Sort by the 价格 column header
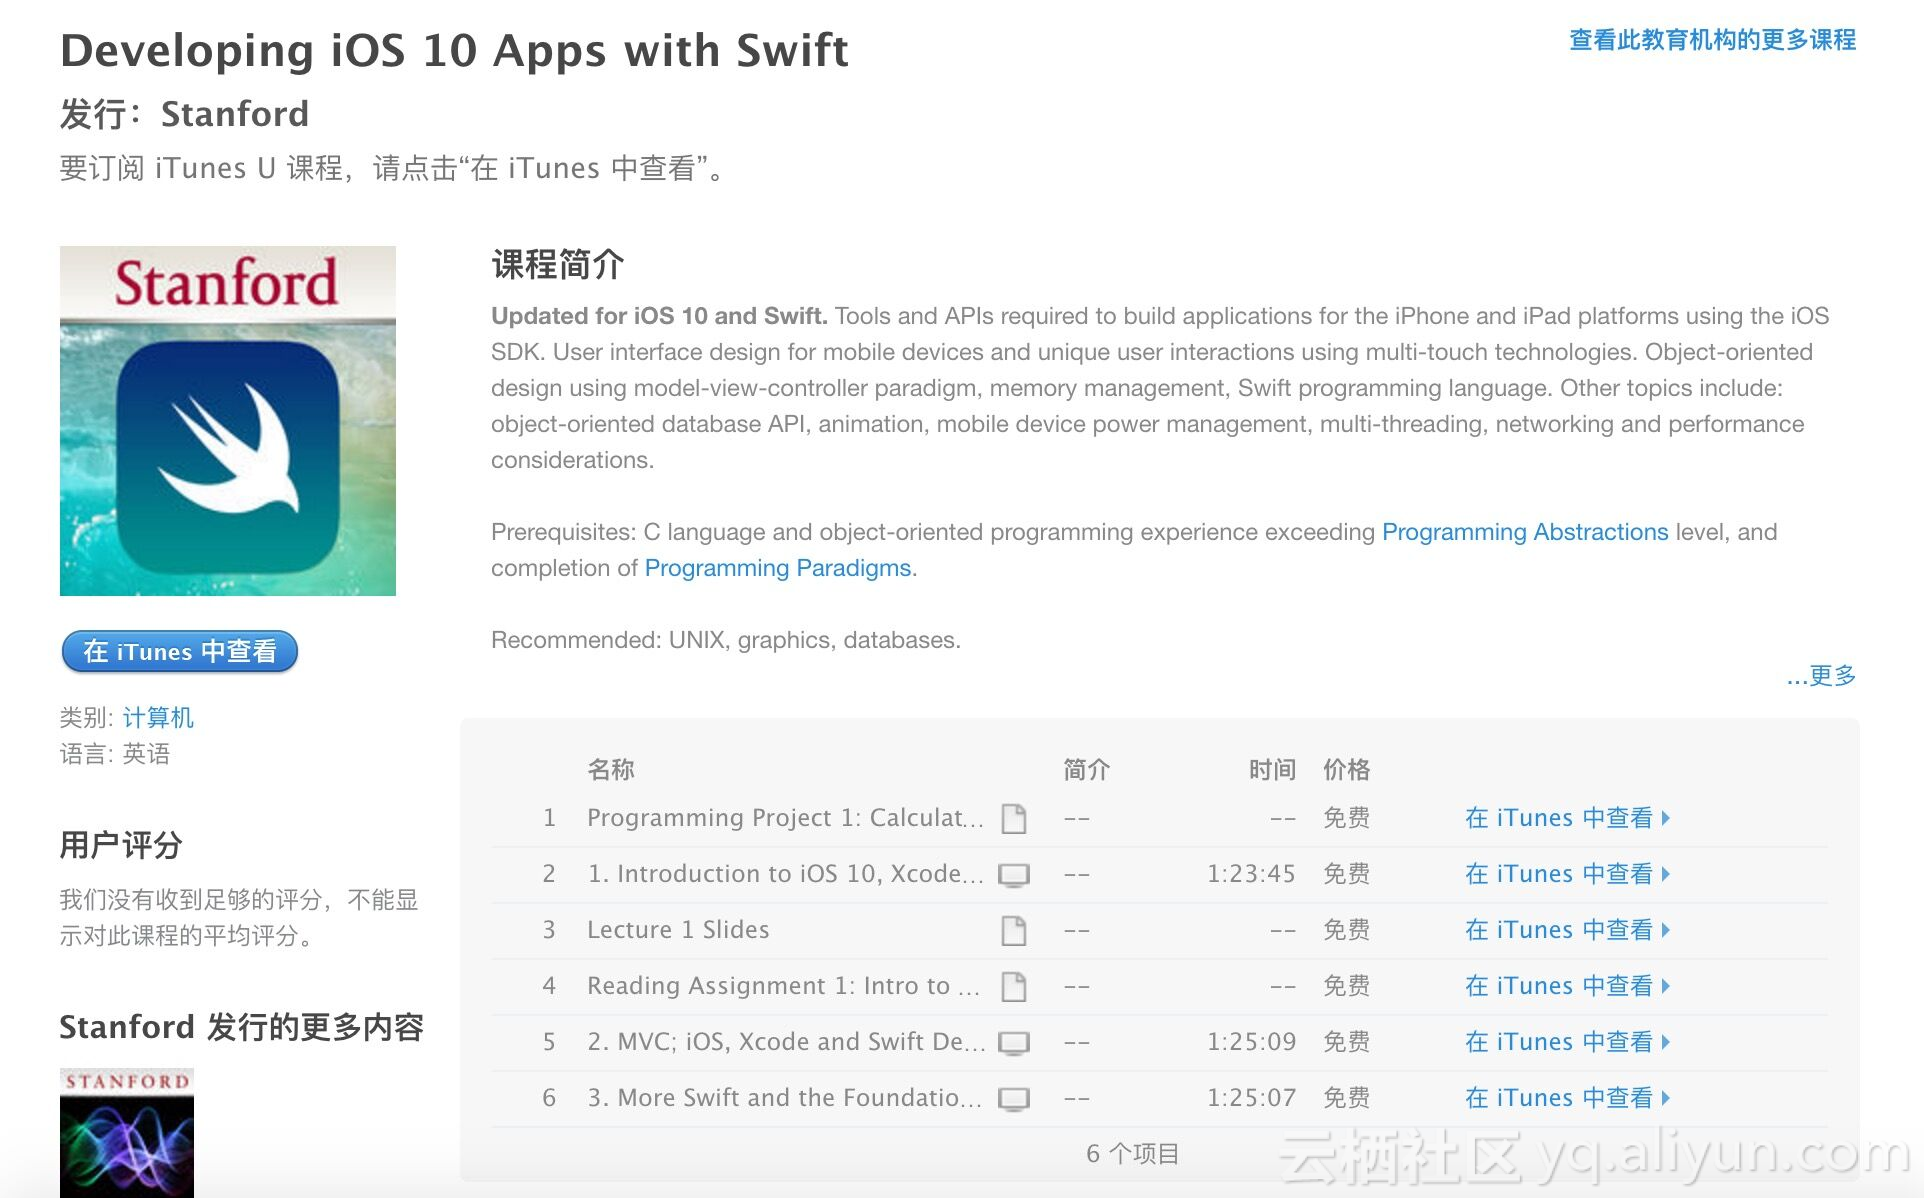1924x1198 pixels. tap(1347, 770)
